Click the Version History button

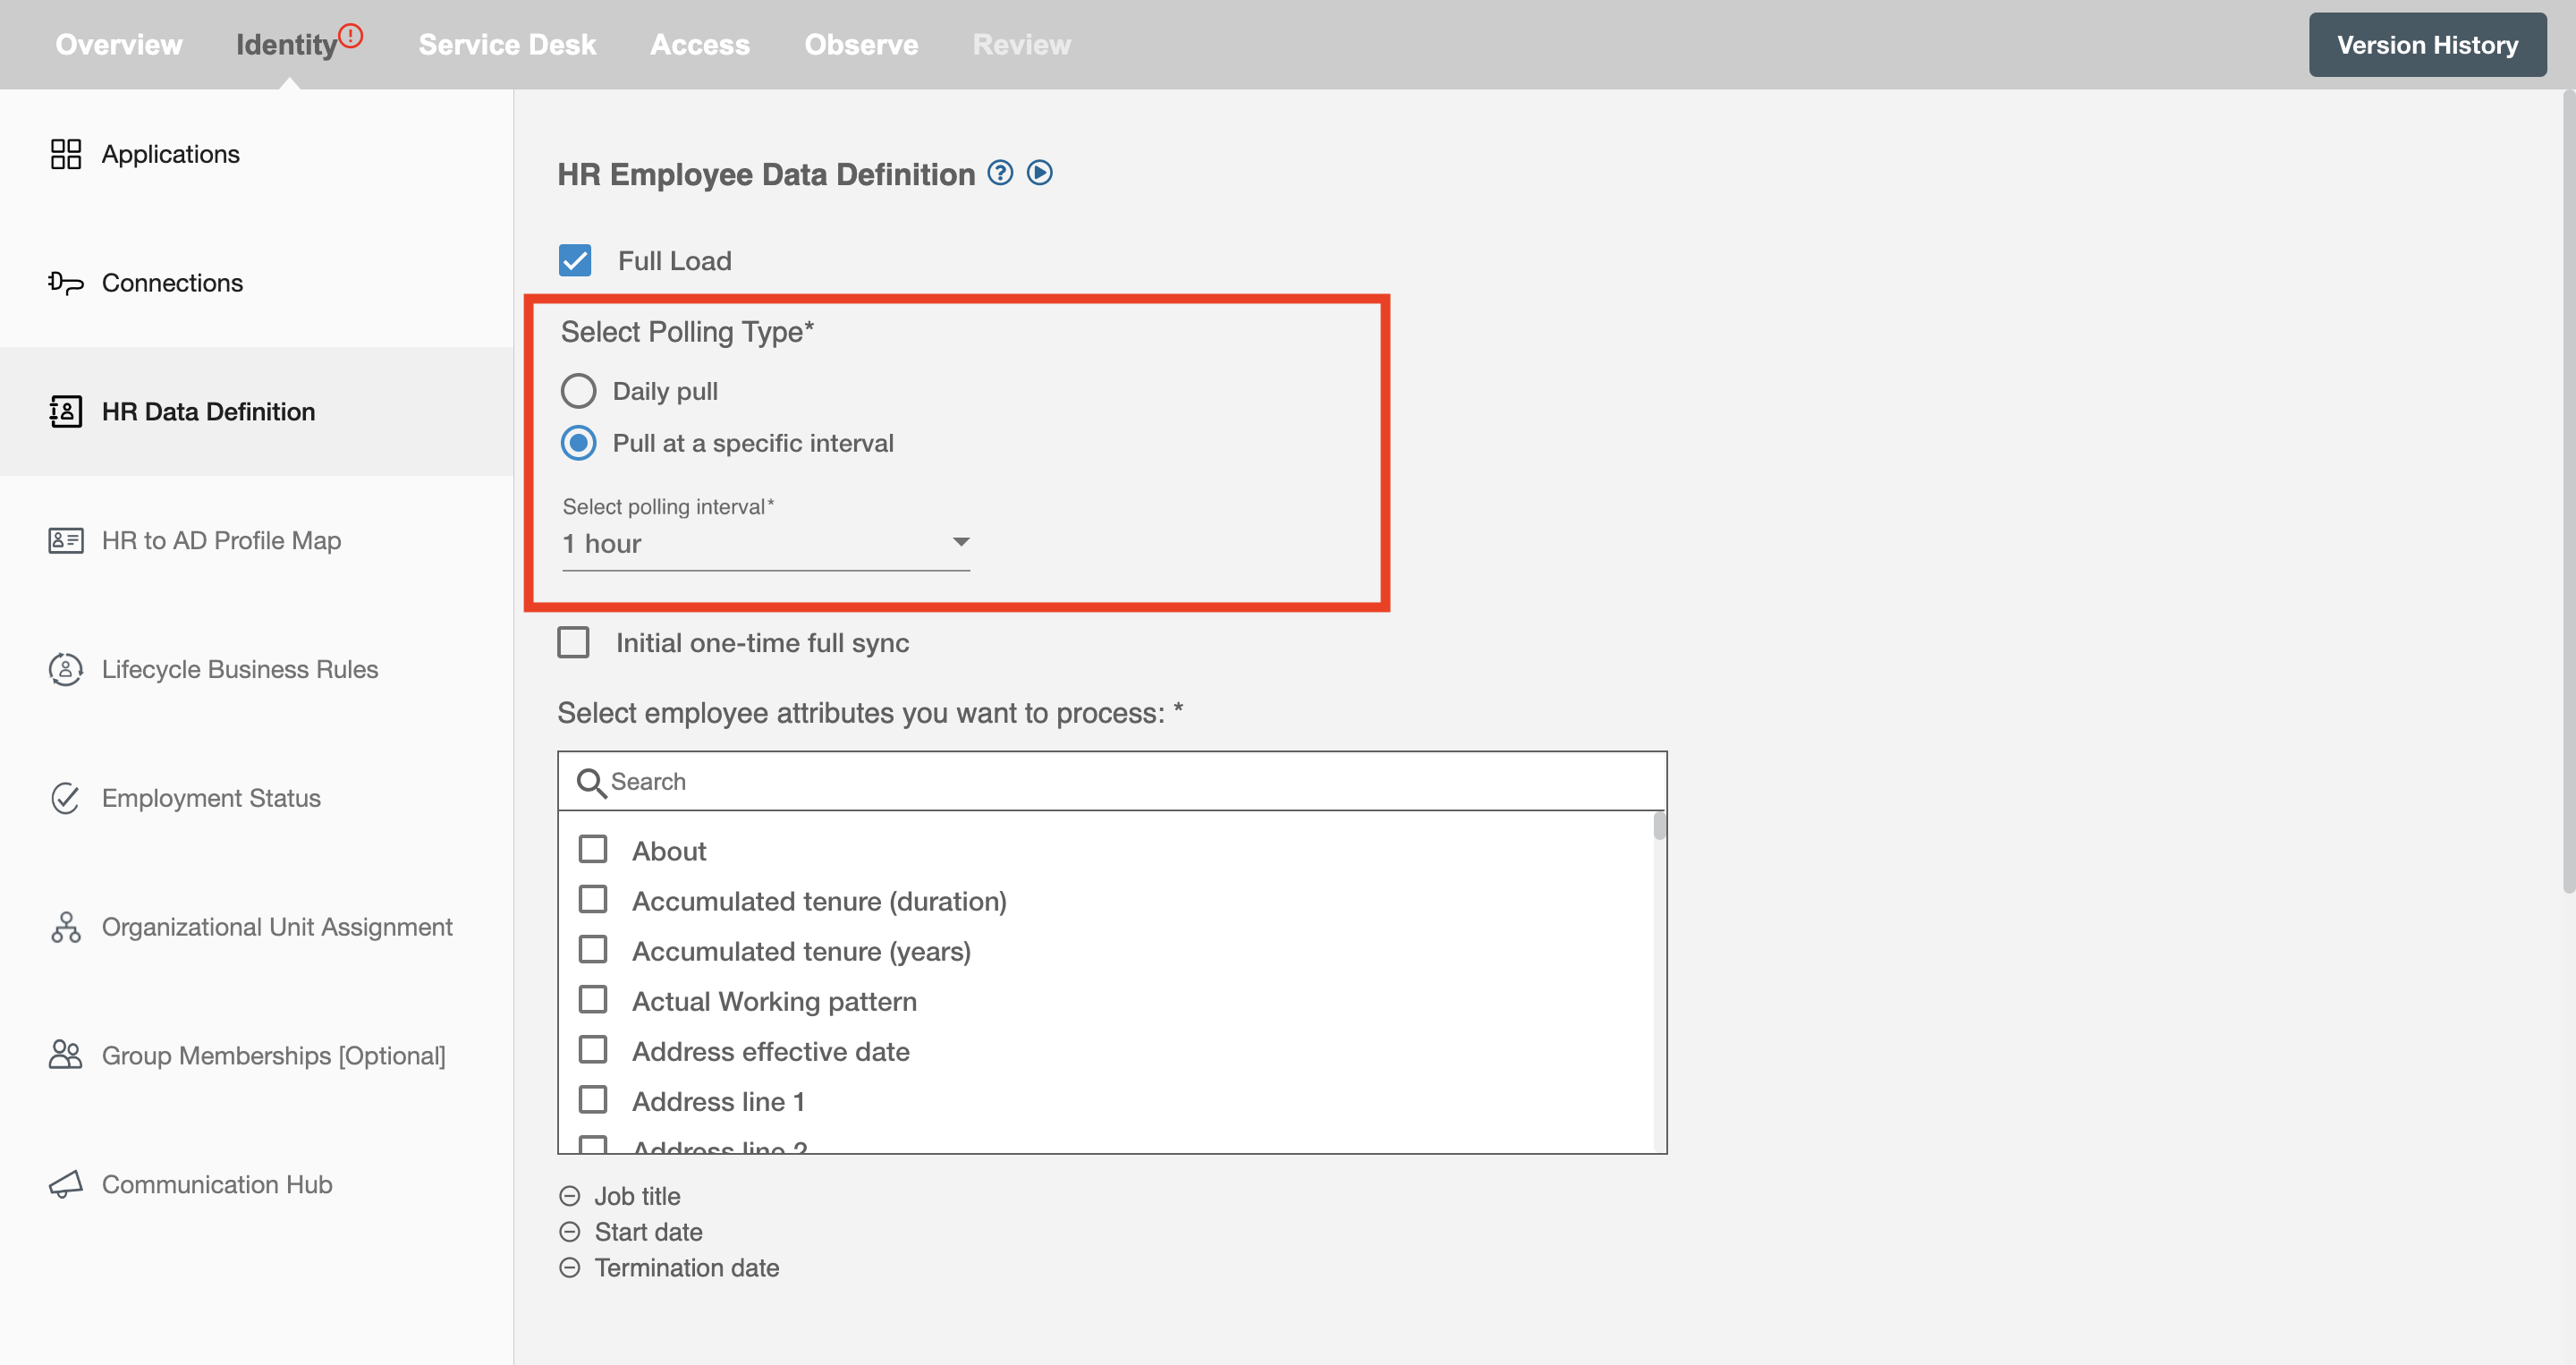pyautogui.click(x=2428, y=45)
